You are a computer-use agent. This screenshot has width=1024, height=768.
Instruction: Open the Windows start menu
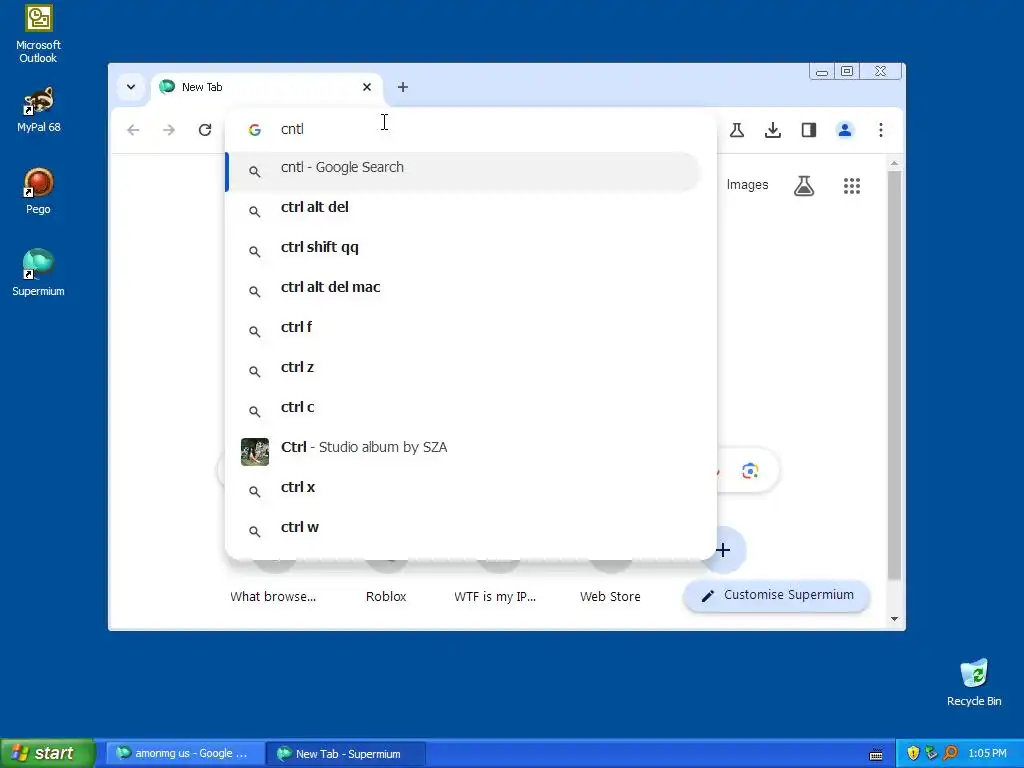click(x=48, y=753)
